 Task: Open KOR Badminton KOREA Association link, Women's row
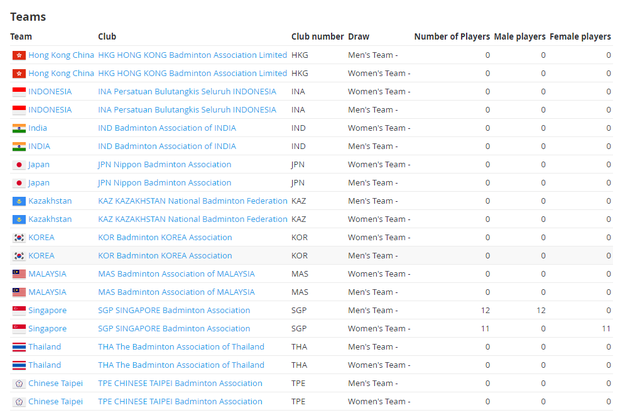click(165, 238)
